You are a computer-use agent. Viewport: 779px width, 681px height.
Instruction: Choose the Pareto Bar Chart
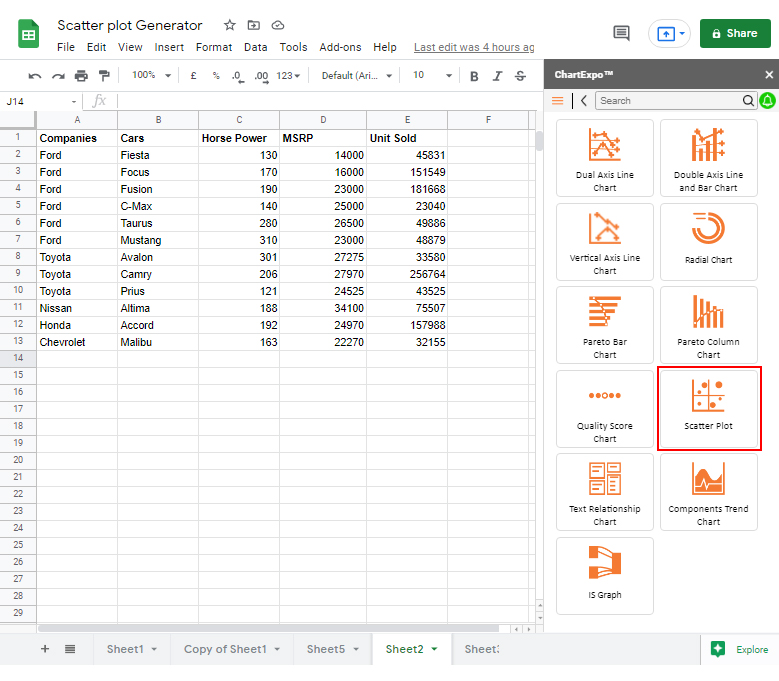(x=605, y=325)
